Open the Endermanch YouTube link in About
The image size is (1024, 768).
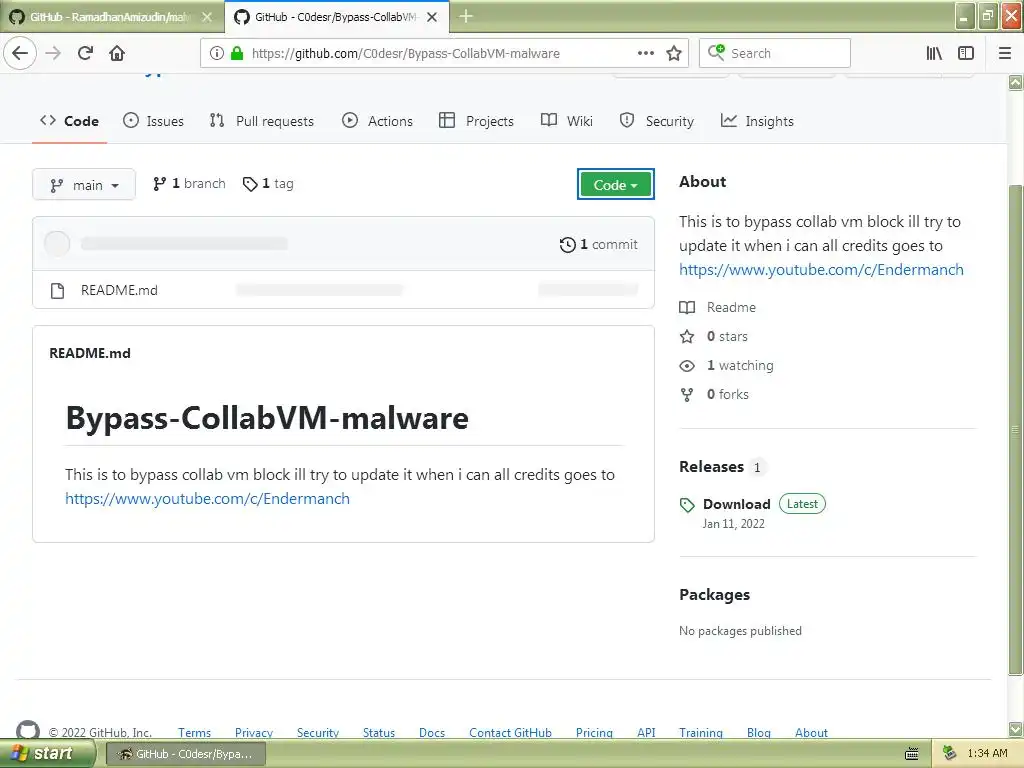tap(821, 270)
